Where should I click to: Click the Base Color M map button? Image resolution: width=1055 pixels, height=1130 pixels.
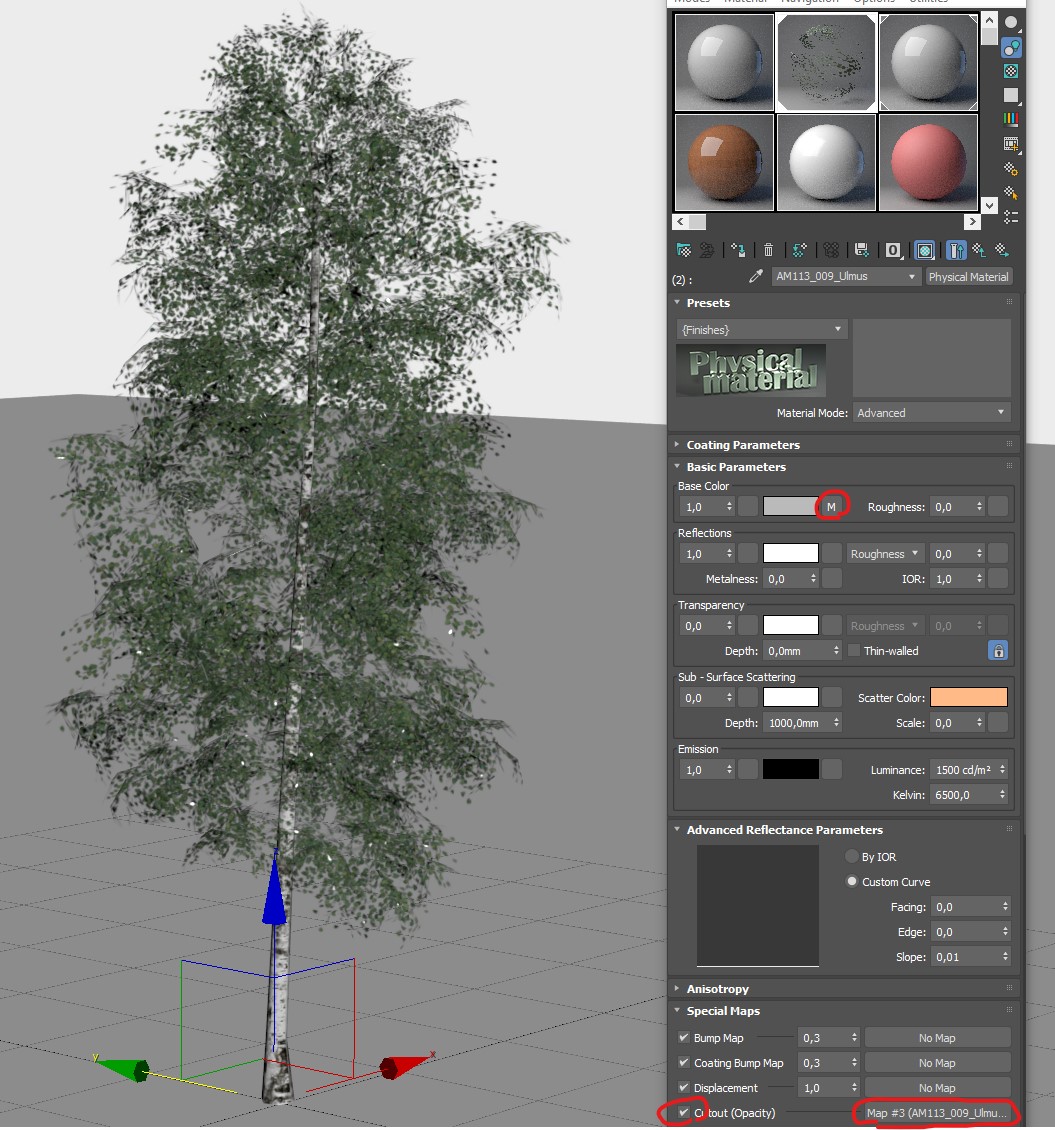tap(832, 507)
